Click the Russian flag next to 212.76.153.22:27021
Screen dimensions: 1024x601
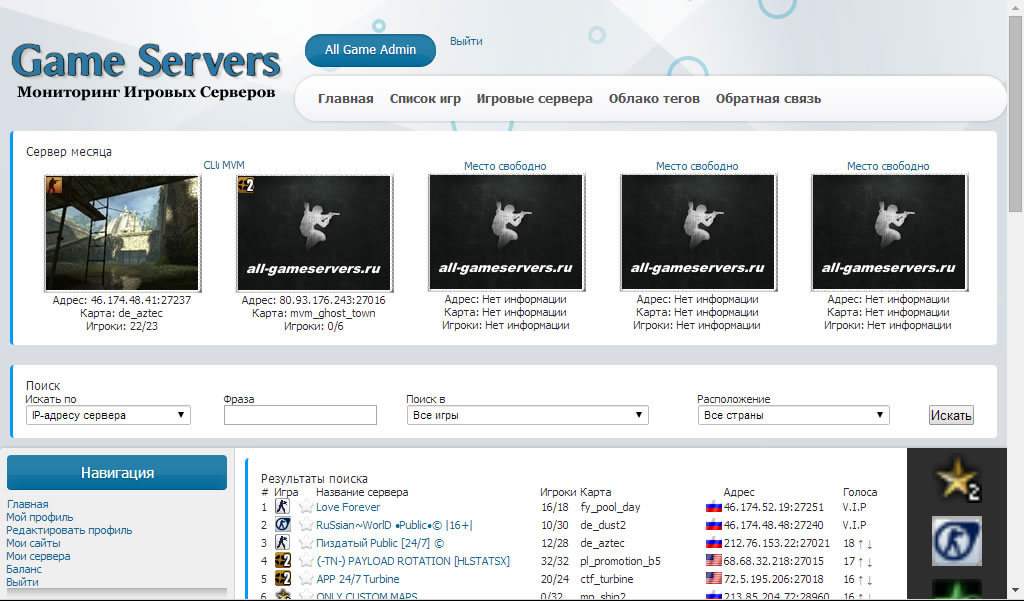713,543
